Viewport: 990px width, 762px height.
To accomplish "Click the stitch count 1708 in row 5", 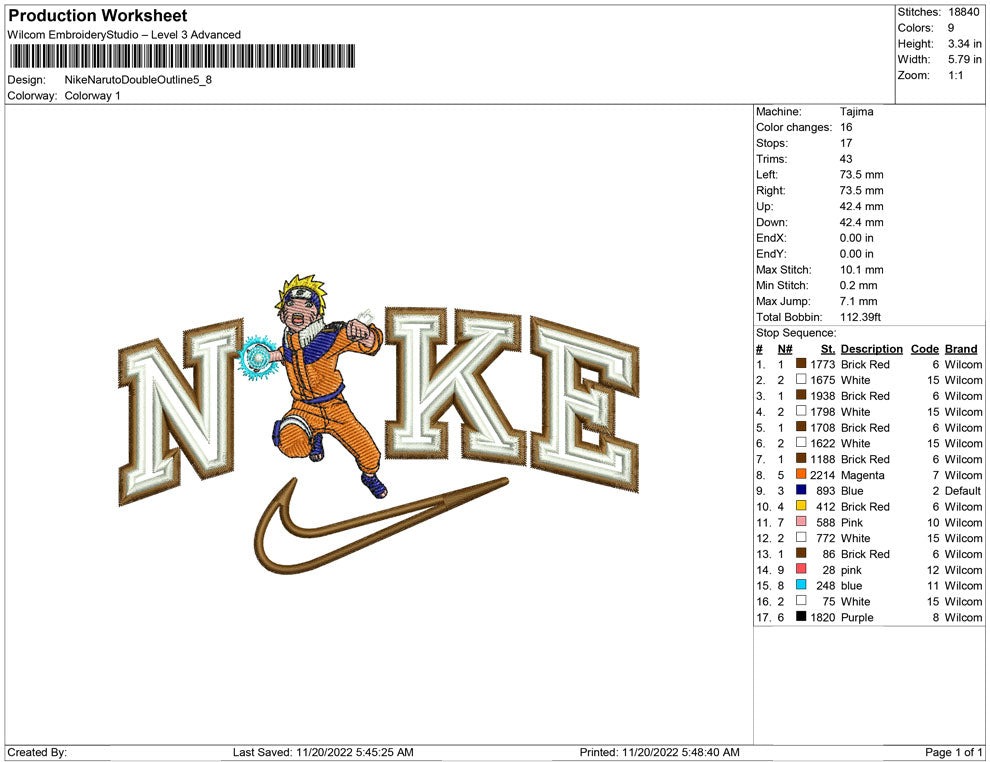I will click(x=823, y=427).
